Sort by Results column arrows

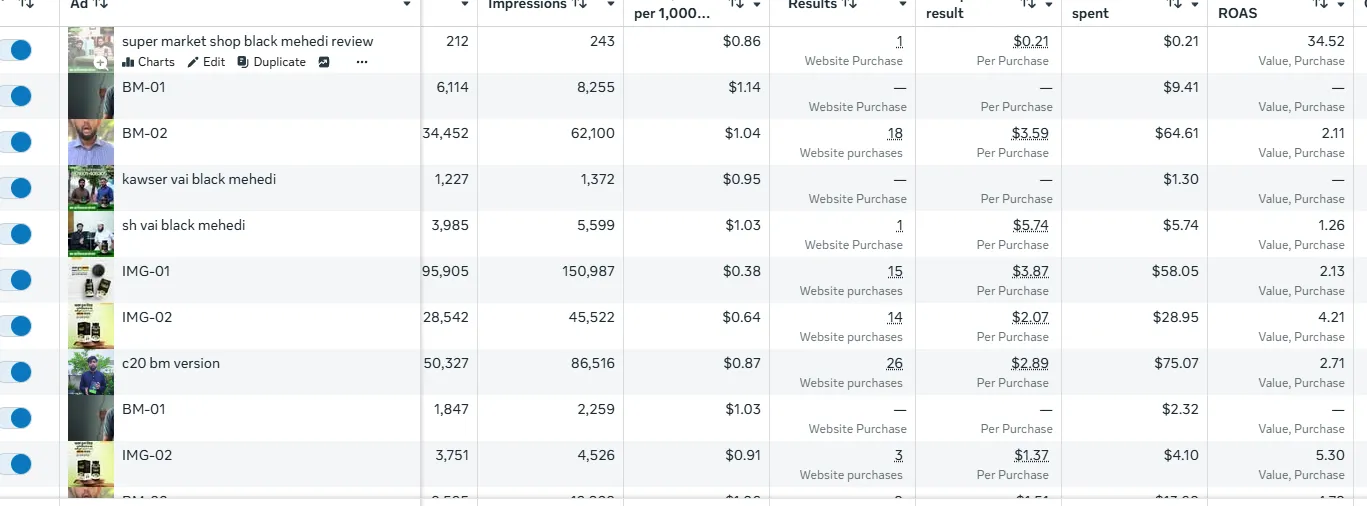click(850, 5)
